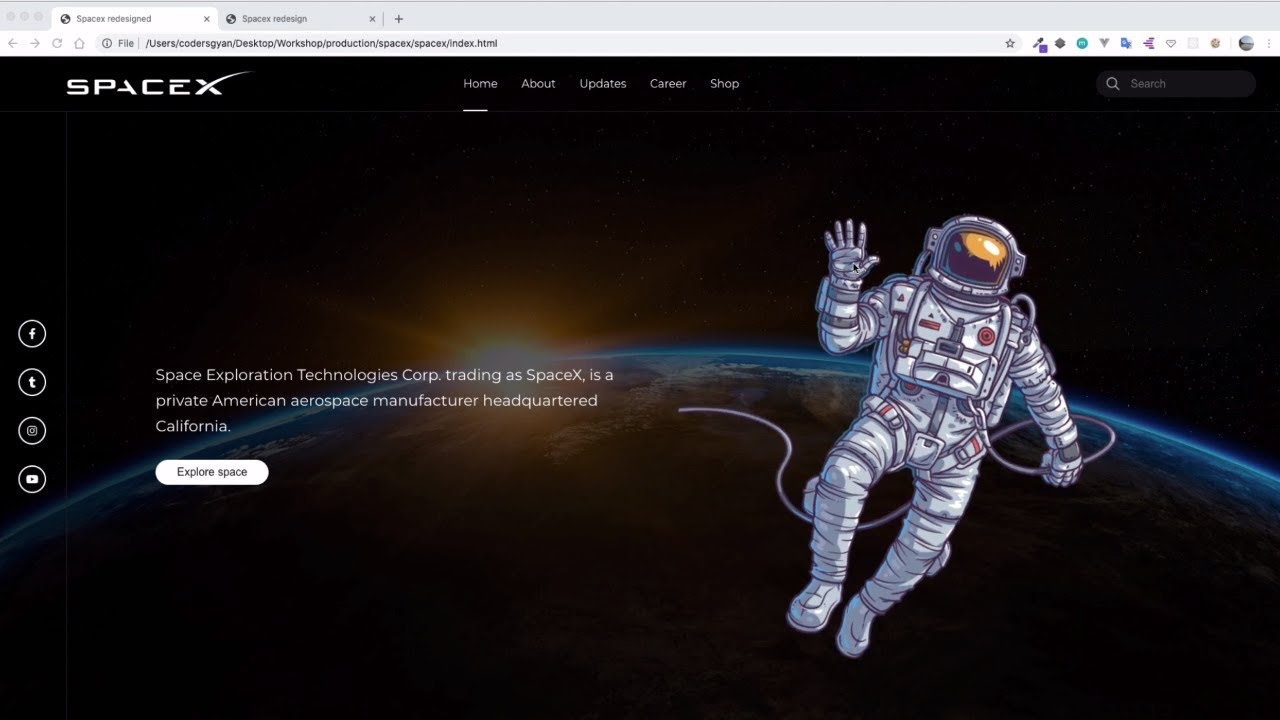
Task: Open the Google Translate extension
Action: pyautogui.click(x=1126, y=44)
